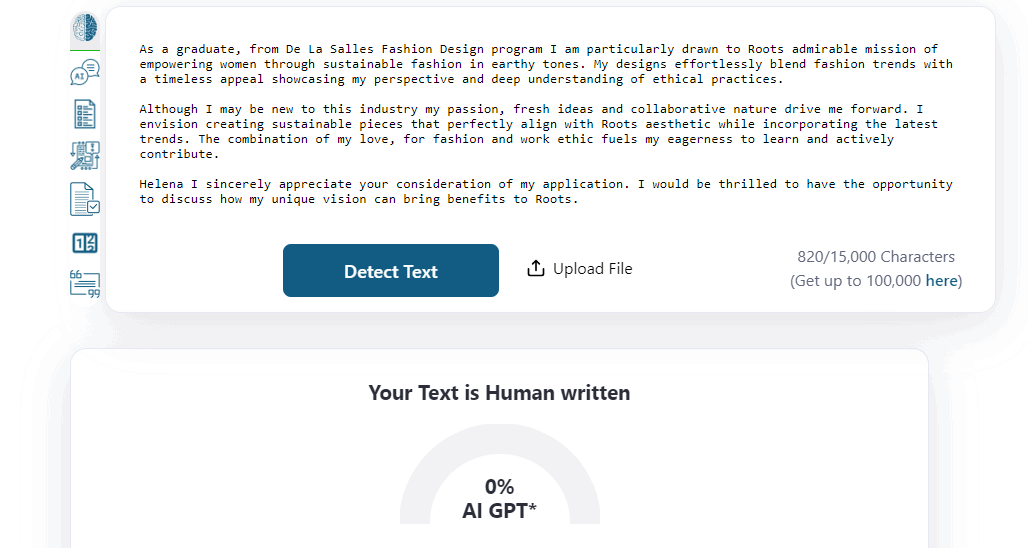Open the pencil paraphraser tool icon
Image resolution: width=1028 pixels, height=548 pixels.
(x=85, y=156)
